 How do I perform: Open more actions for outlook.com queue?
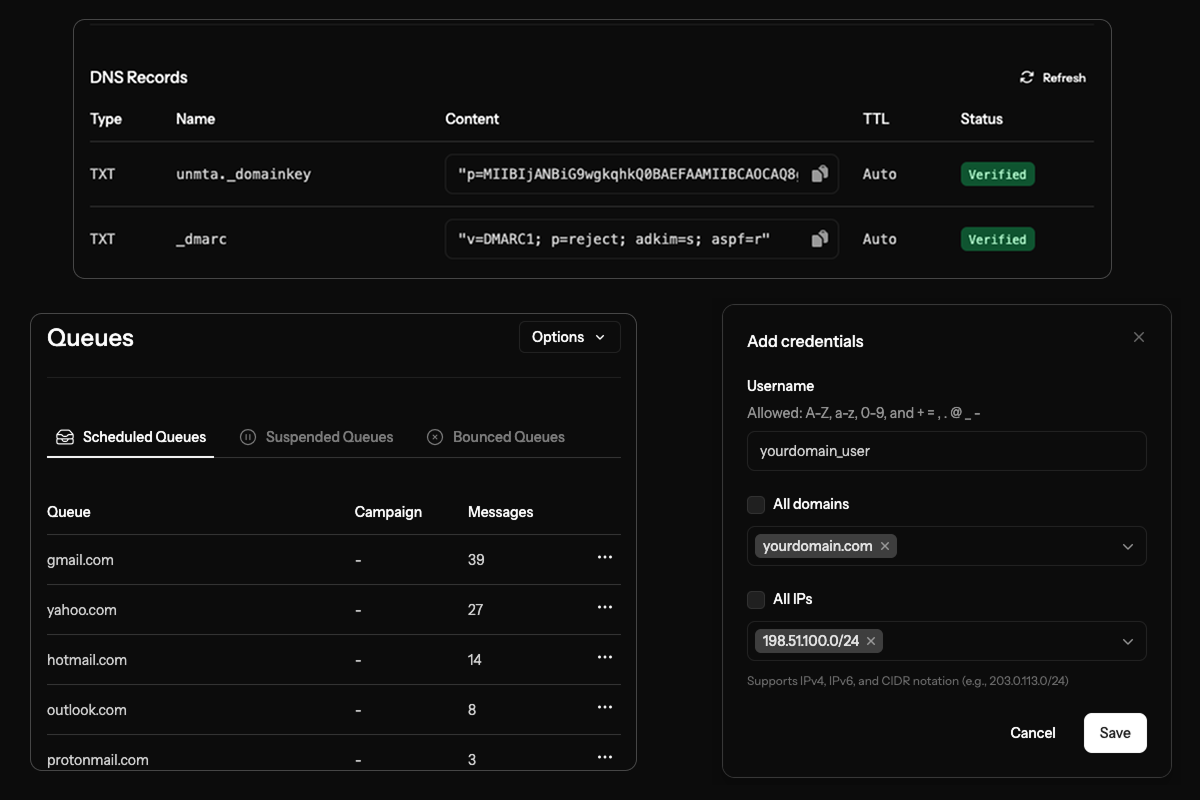pos(604,708)
